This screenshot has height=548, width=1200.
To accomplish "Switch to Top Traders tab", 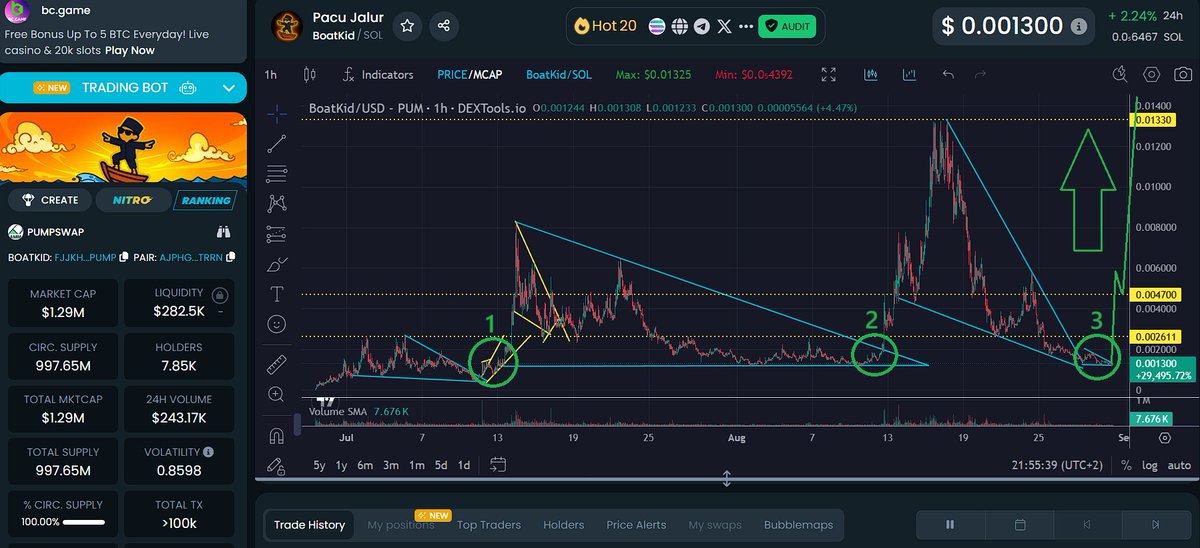I will 491,525.
